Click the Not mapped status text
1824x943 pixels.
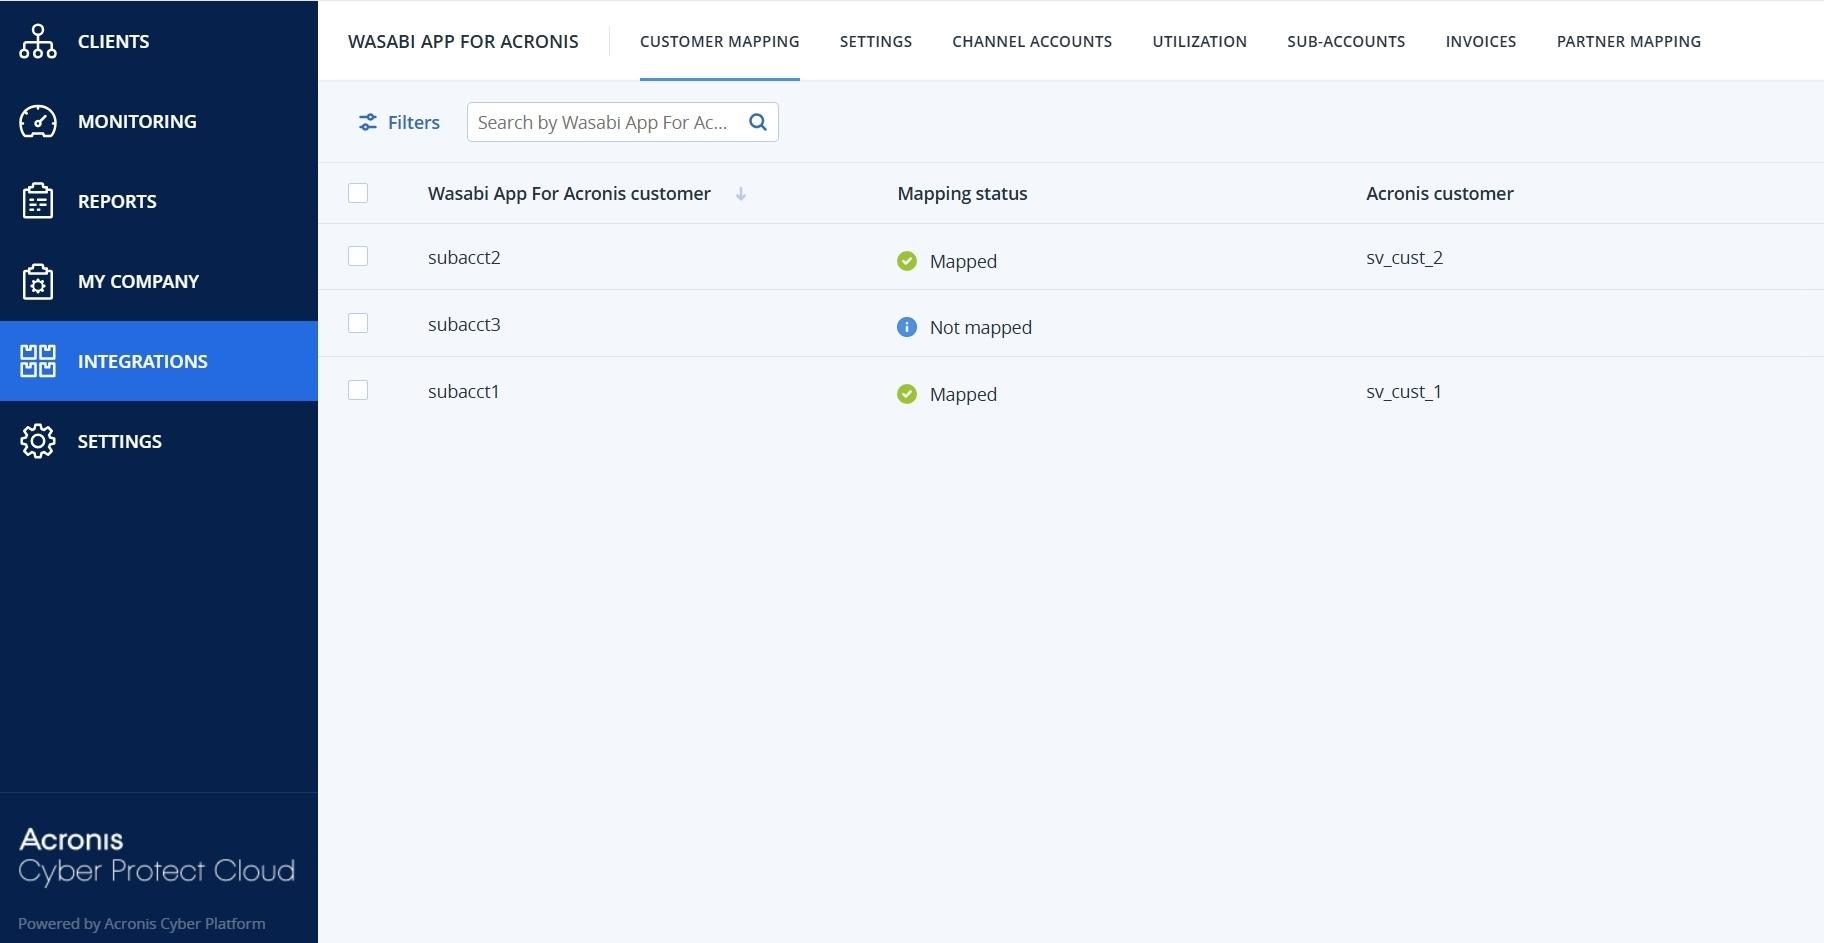pos(981,327)
